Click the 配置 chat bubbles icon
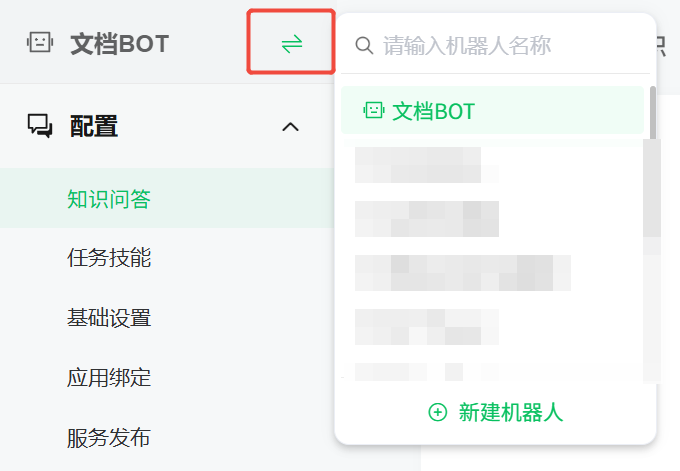680x471 pixels. point(40,126)
